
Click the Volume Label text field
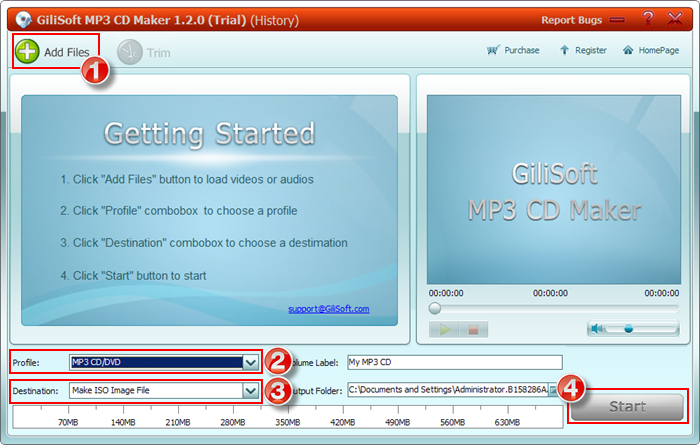click(x=453, y=362)
